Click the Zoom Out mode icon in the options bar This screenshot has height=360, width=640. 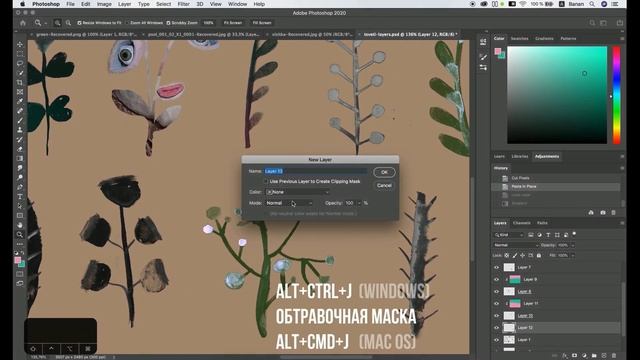pos(68,23)
